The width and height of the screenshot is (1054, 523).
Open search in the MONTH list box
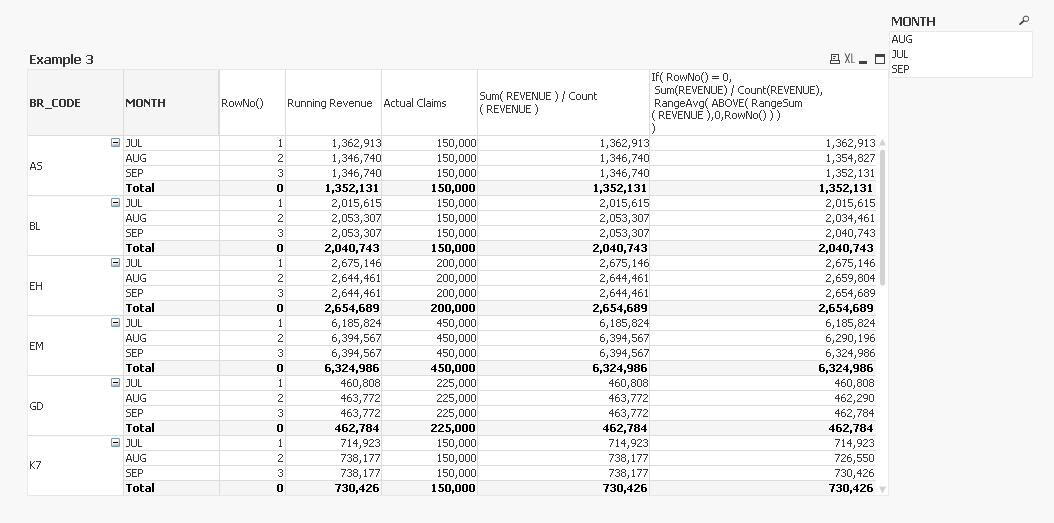pyautogui.click(x=1023, y=21)
